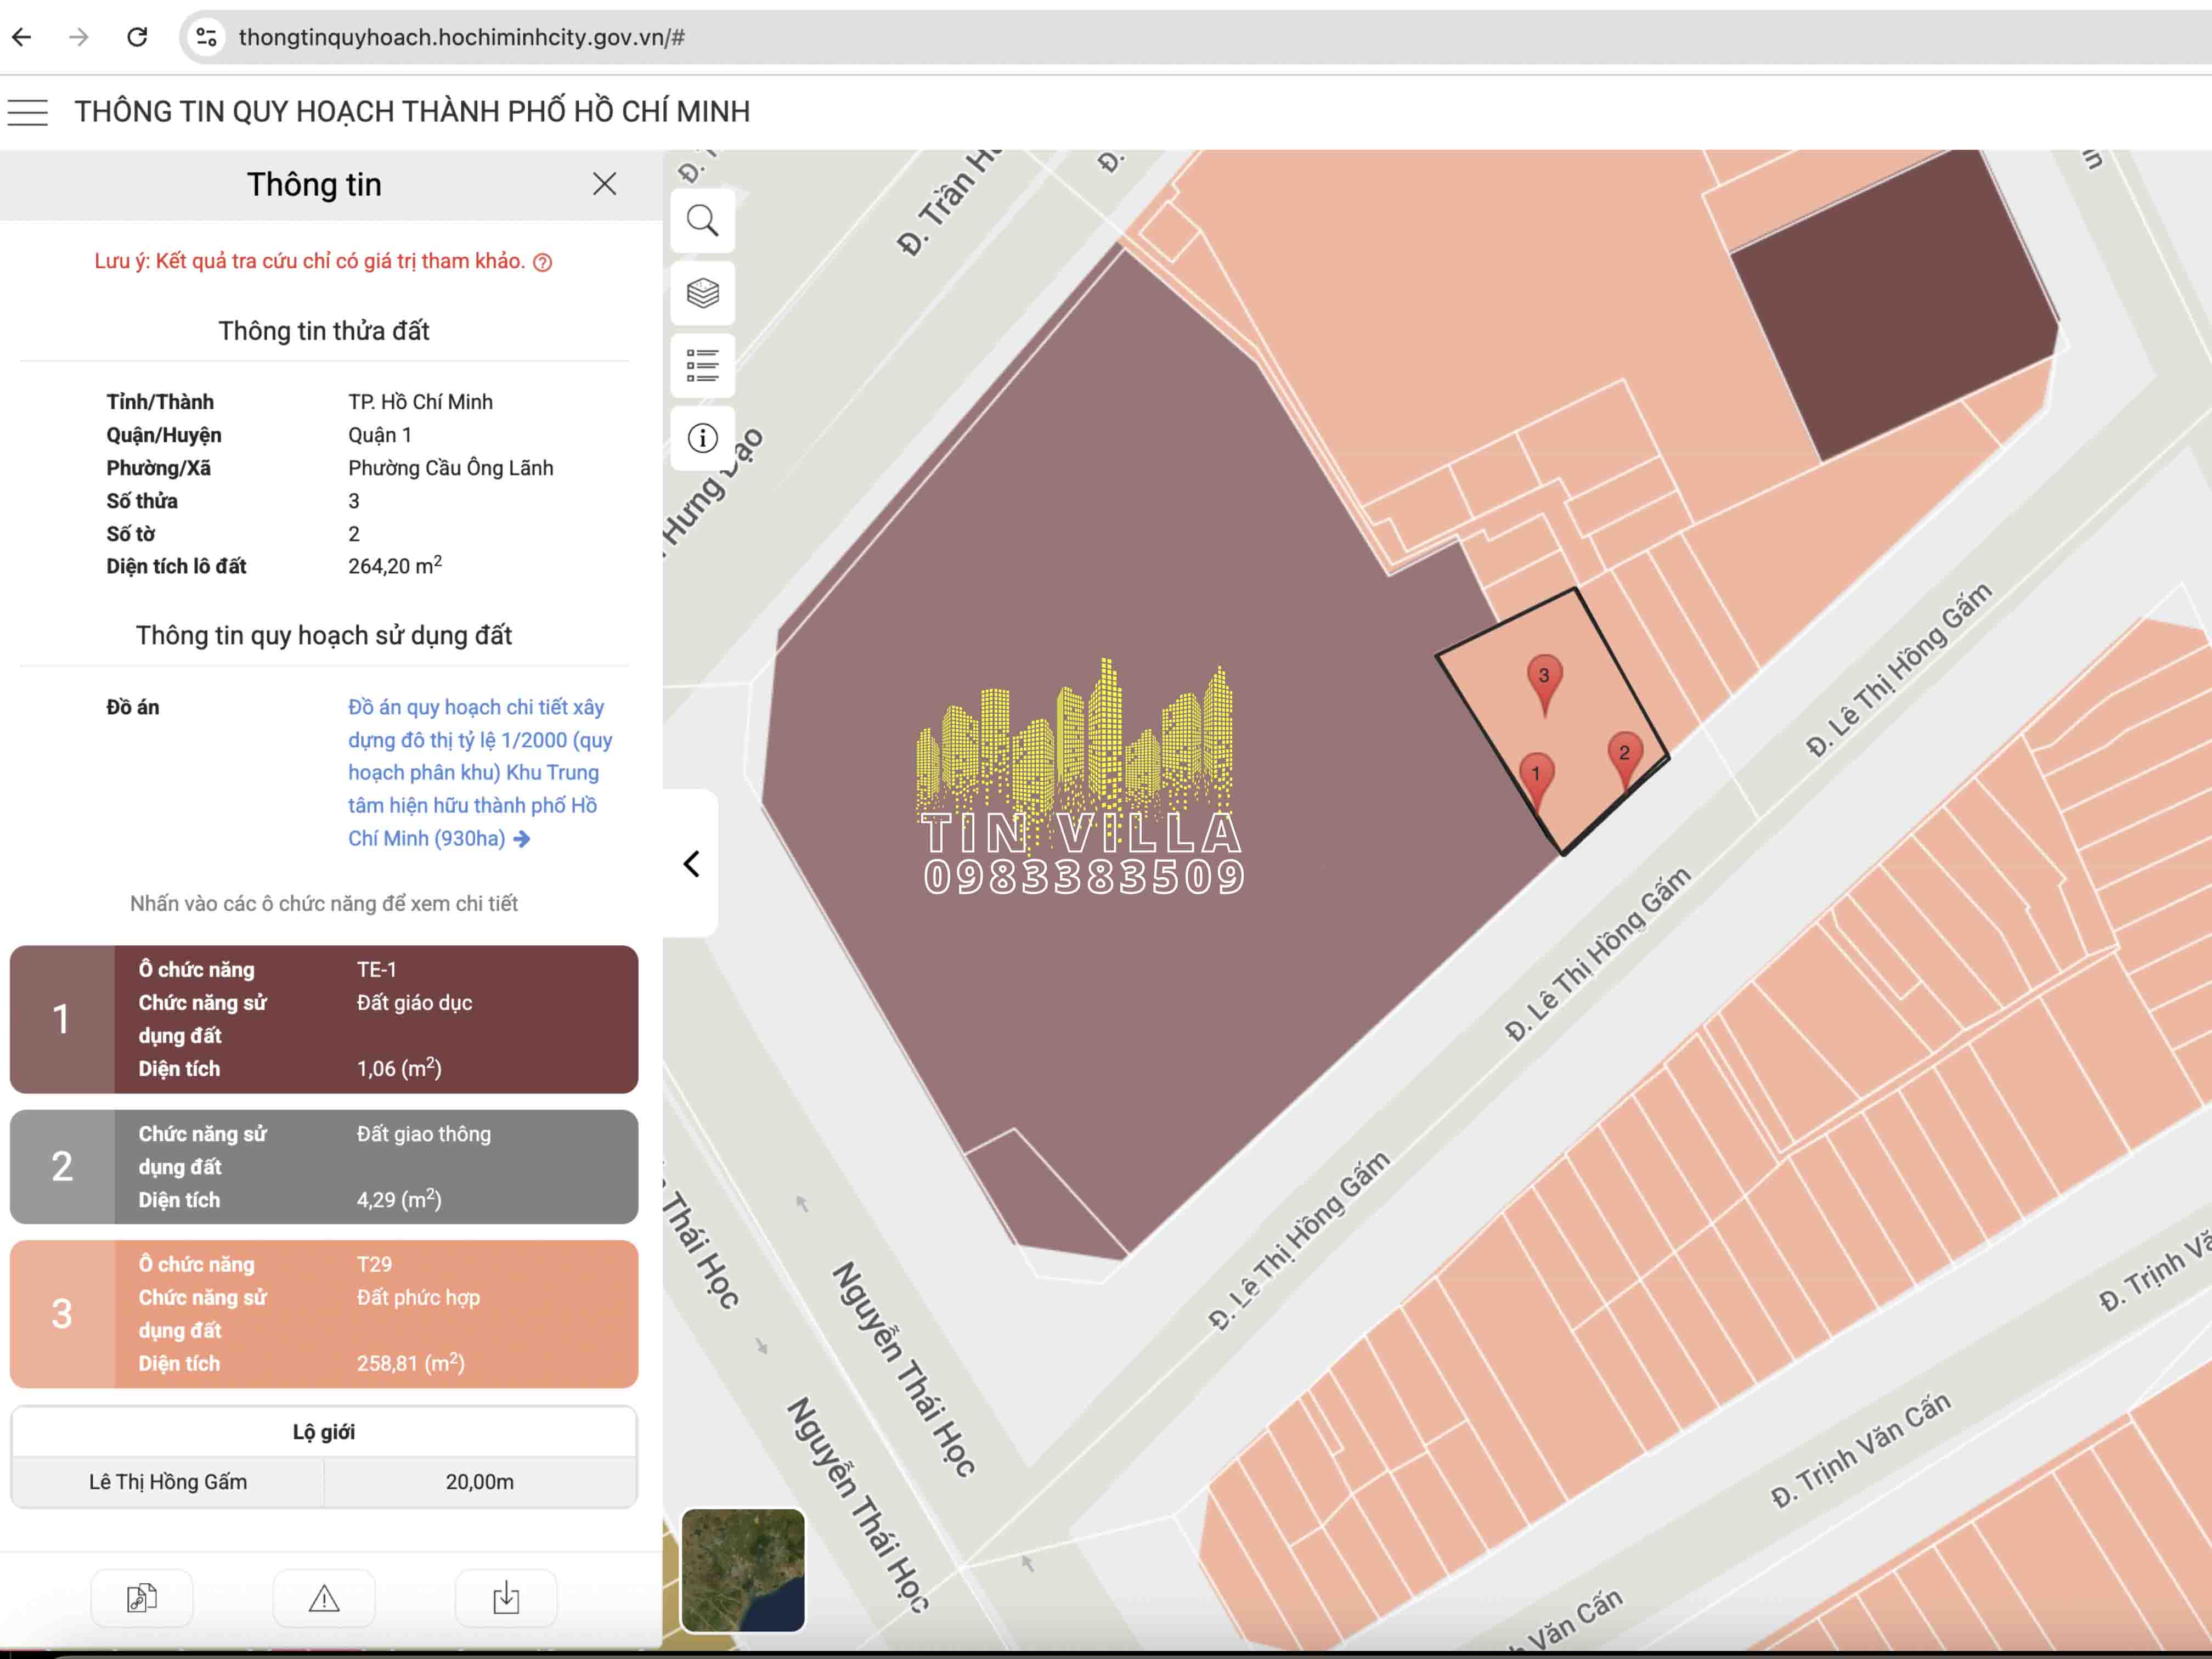
Task: Open the Đồ án quy hoạch link
Action: 475,772
